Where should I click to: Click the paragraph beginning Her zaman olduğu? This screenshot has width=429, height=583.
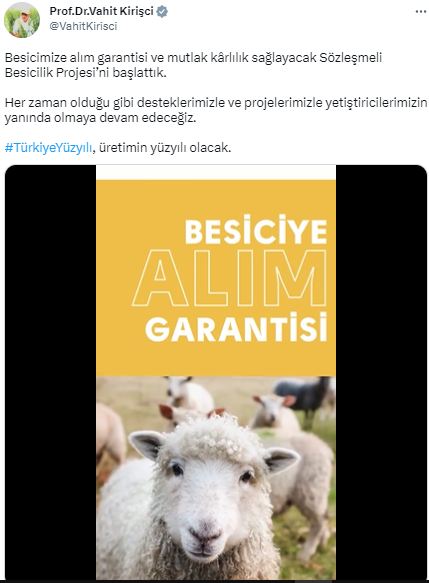click(216, 110)
